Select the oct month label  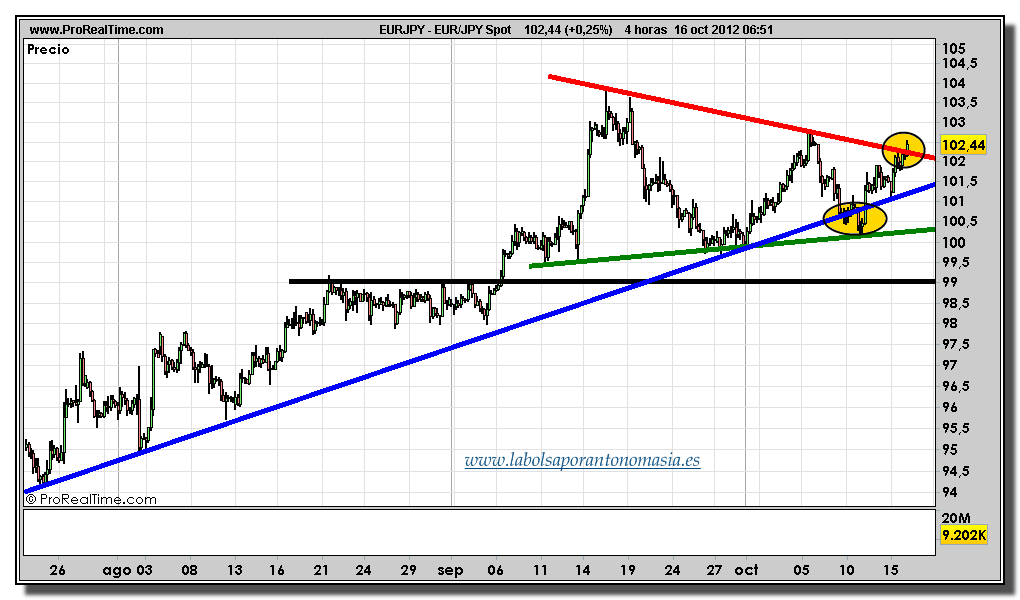point(747,570)
